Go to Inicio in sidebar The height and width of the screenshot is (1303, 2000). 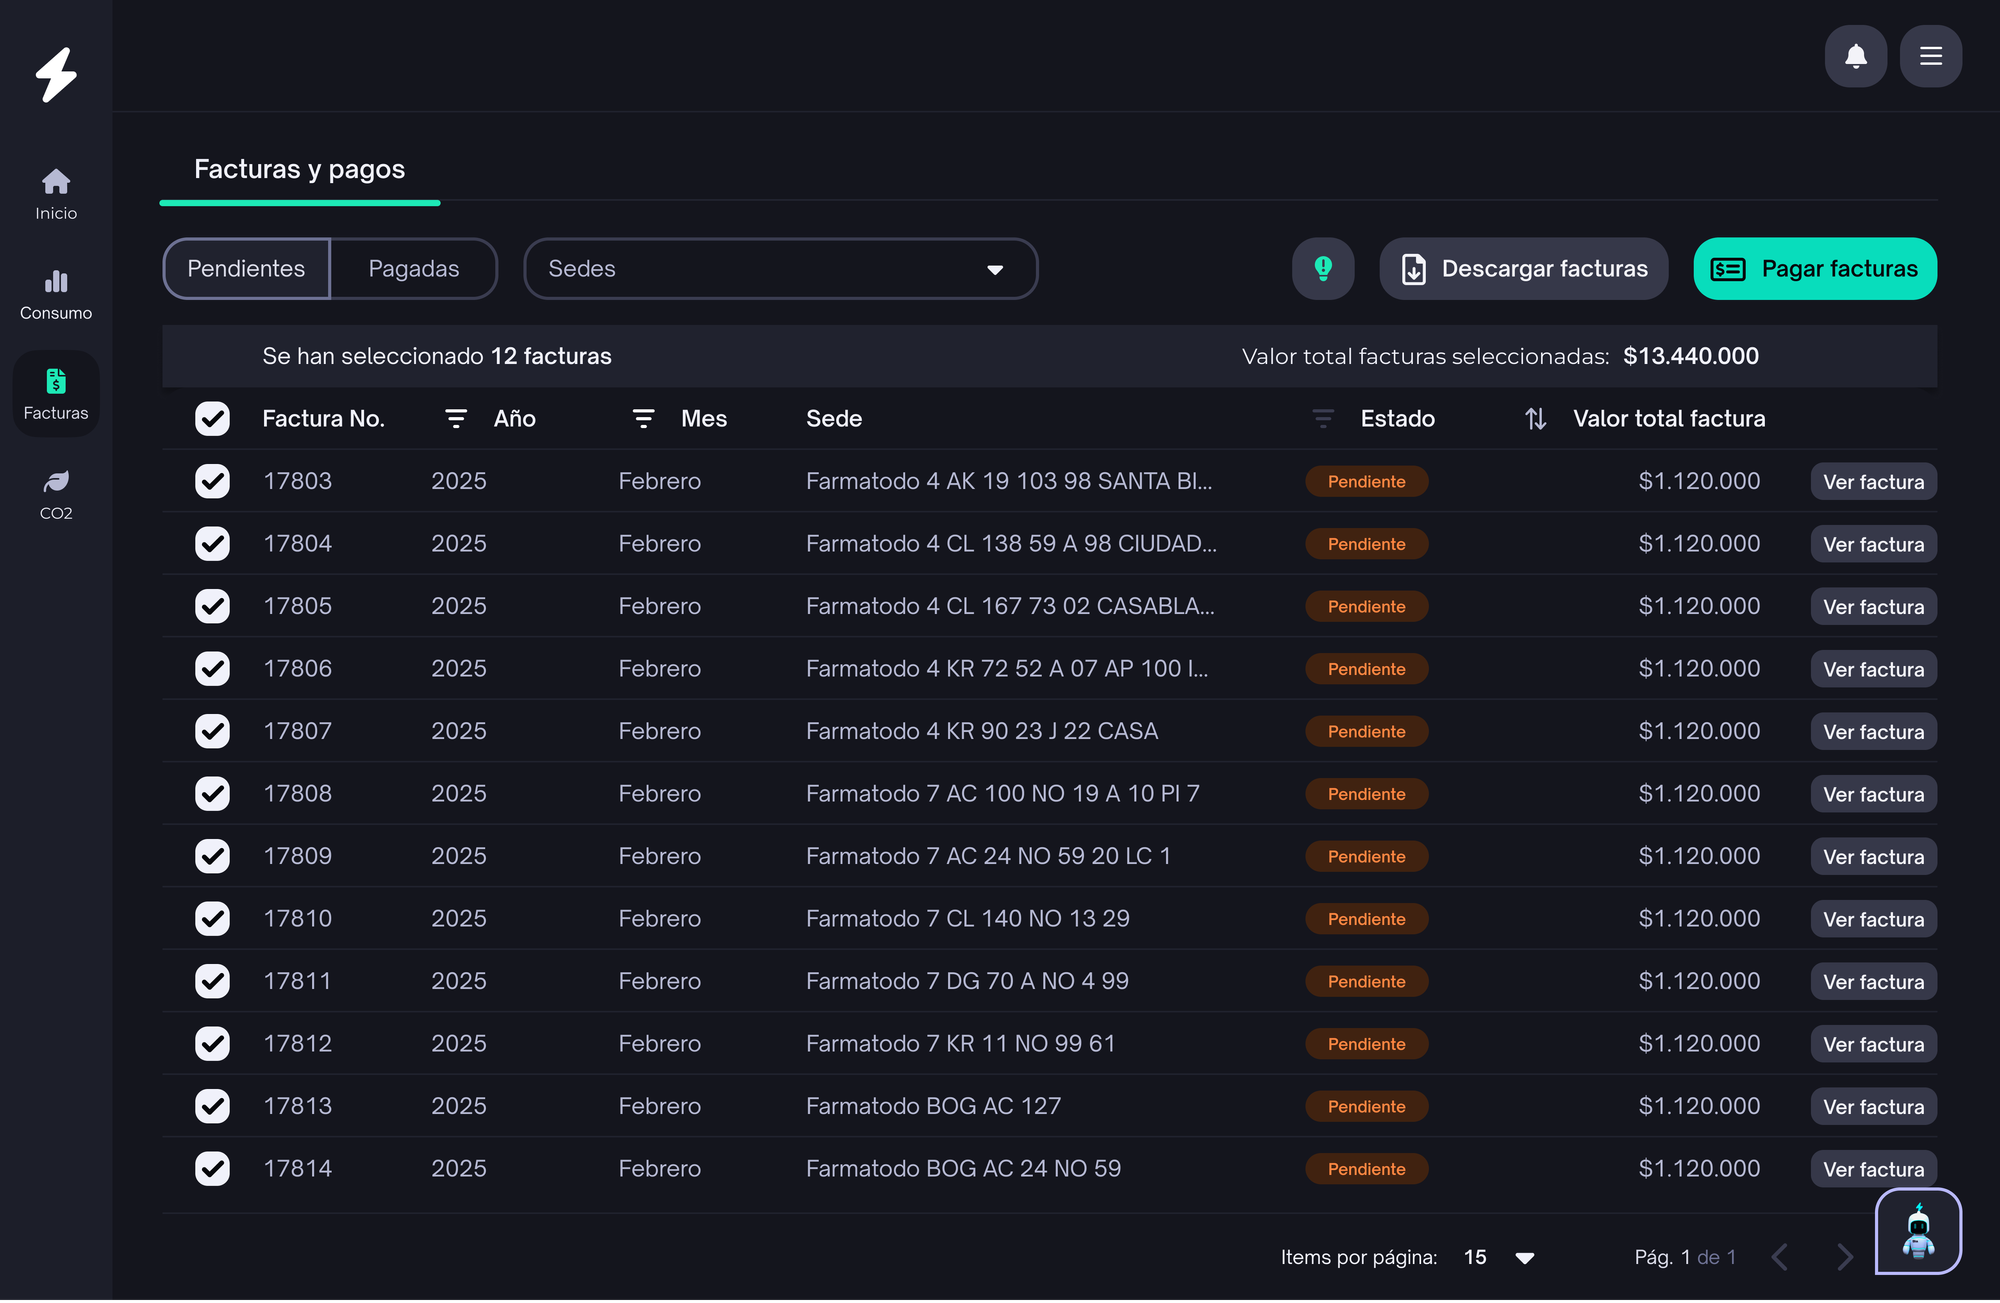56,194
